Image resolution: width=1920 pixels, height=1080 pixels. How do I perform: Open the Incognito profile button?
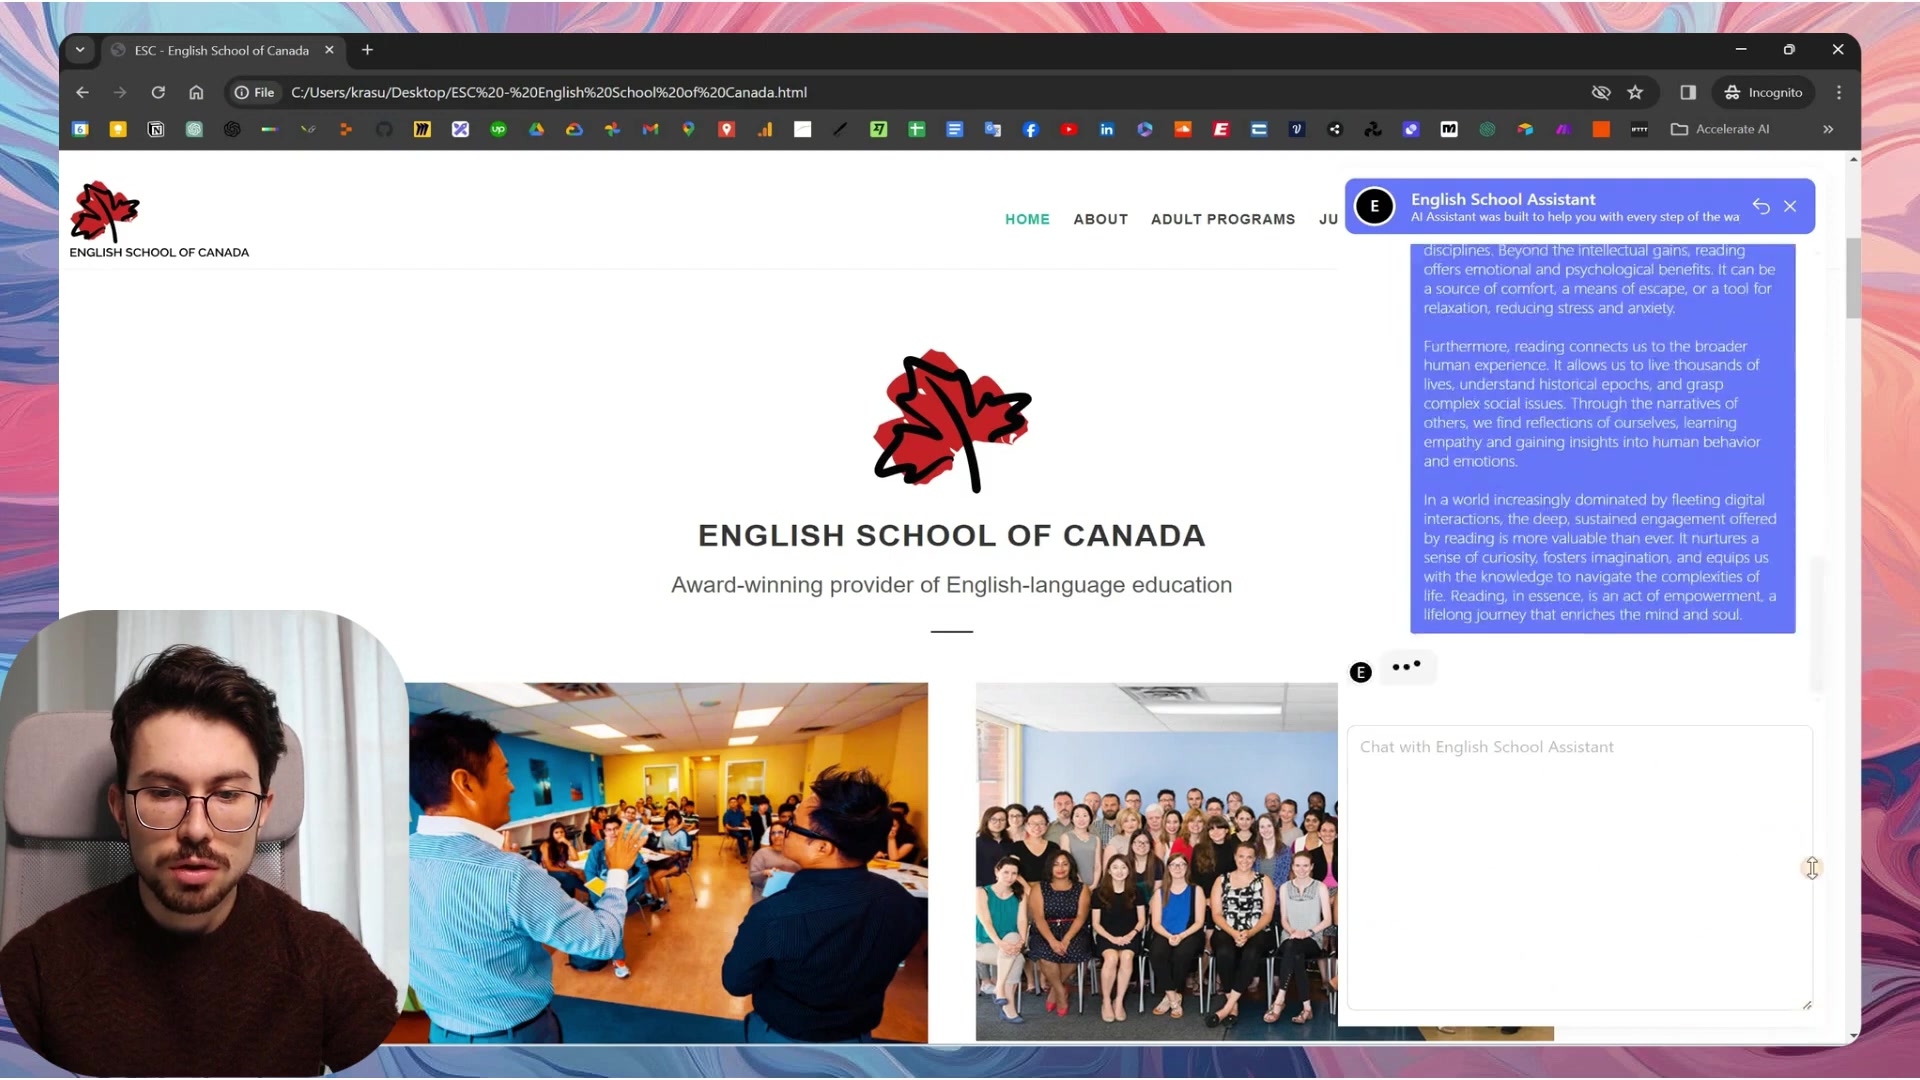1763,92
